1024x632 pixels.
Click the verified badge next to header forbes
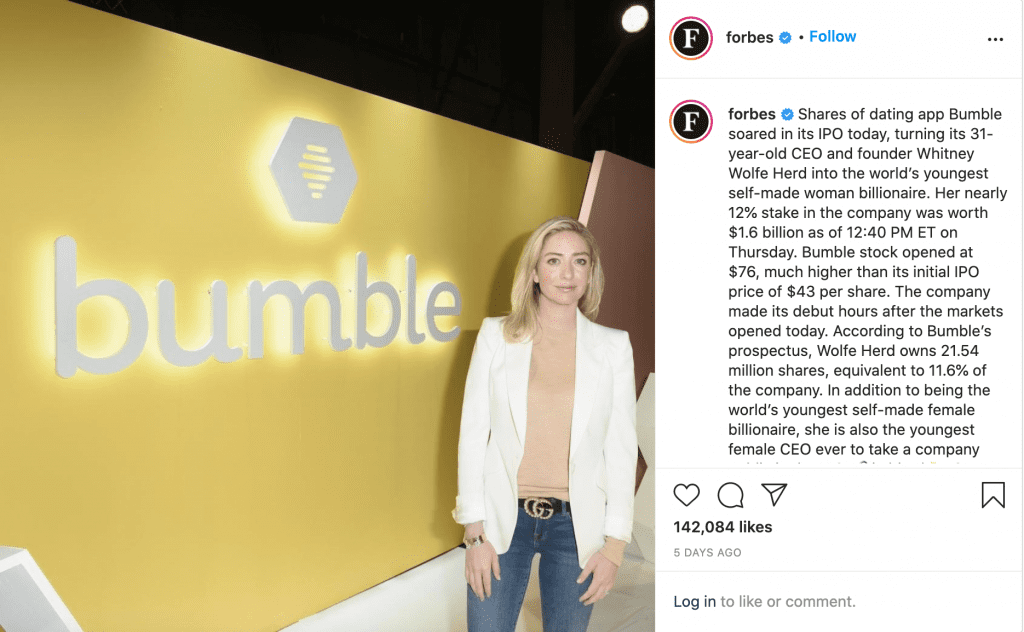[785, 38]
